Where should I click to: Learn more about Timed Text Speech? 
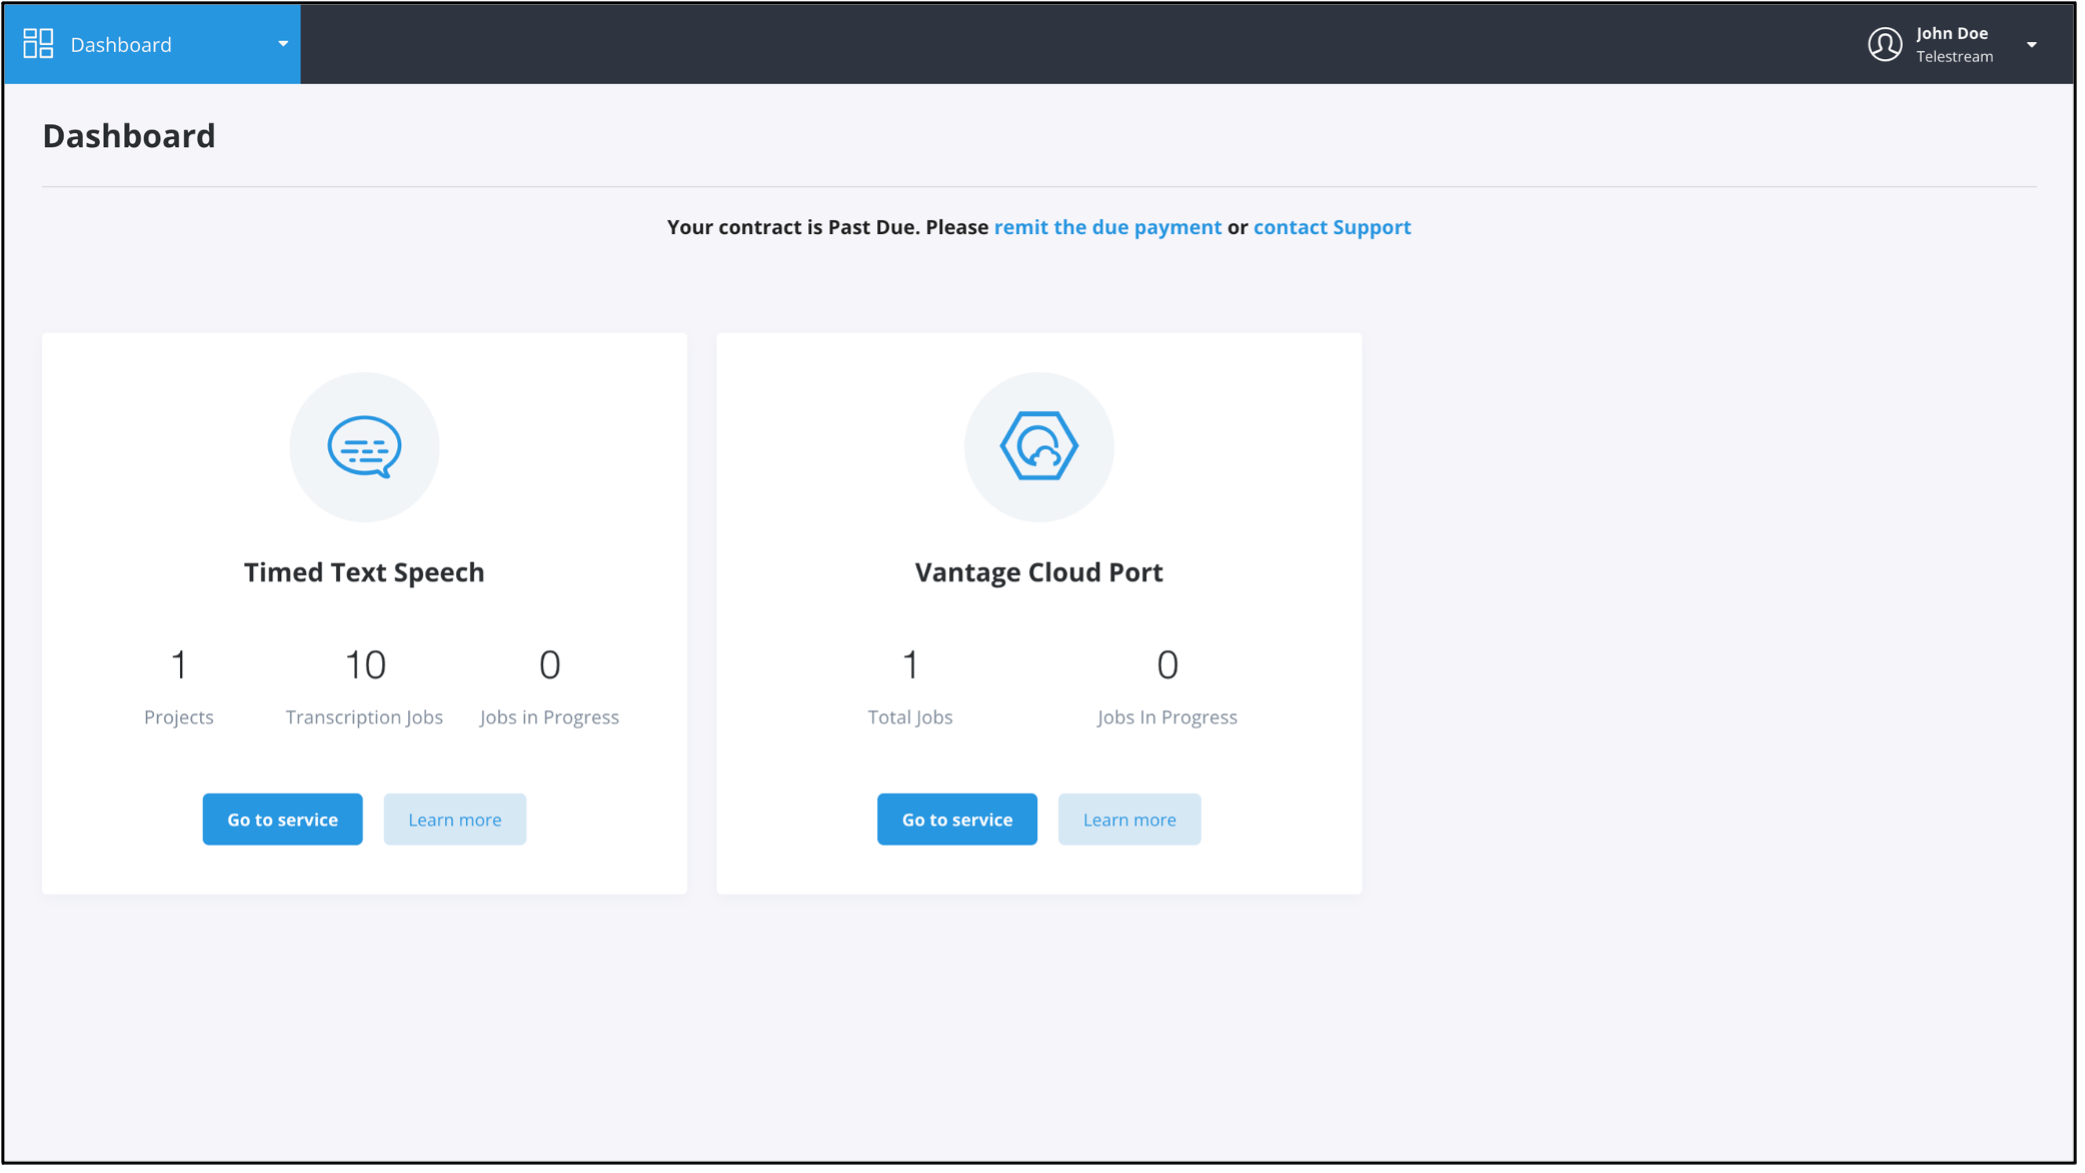click(454, 819)
